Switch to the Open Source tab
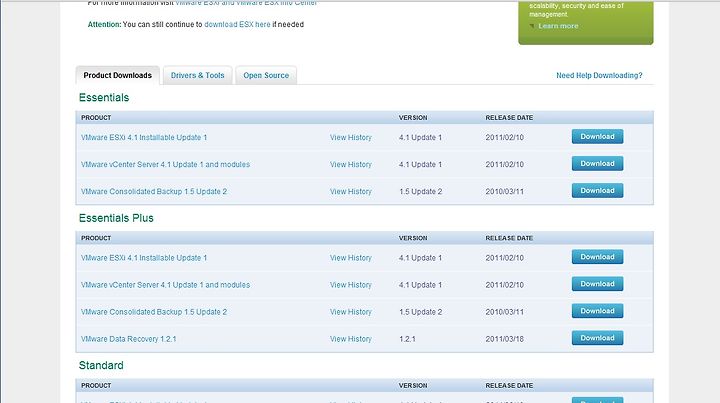The image size is (720, 403). (266, 75)
